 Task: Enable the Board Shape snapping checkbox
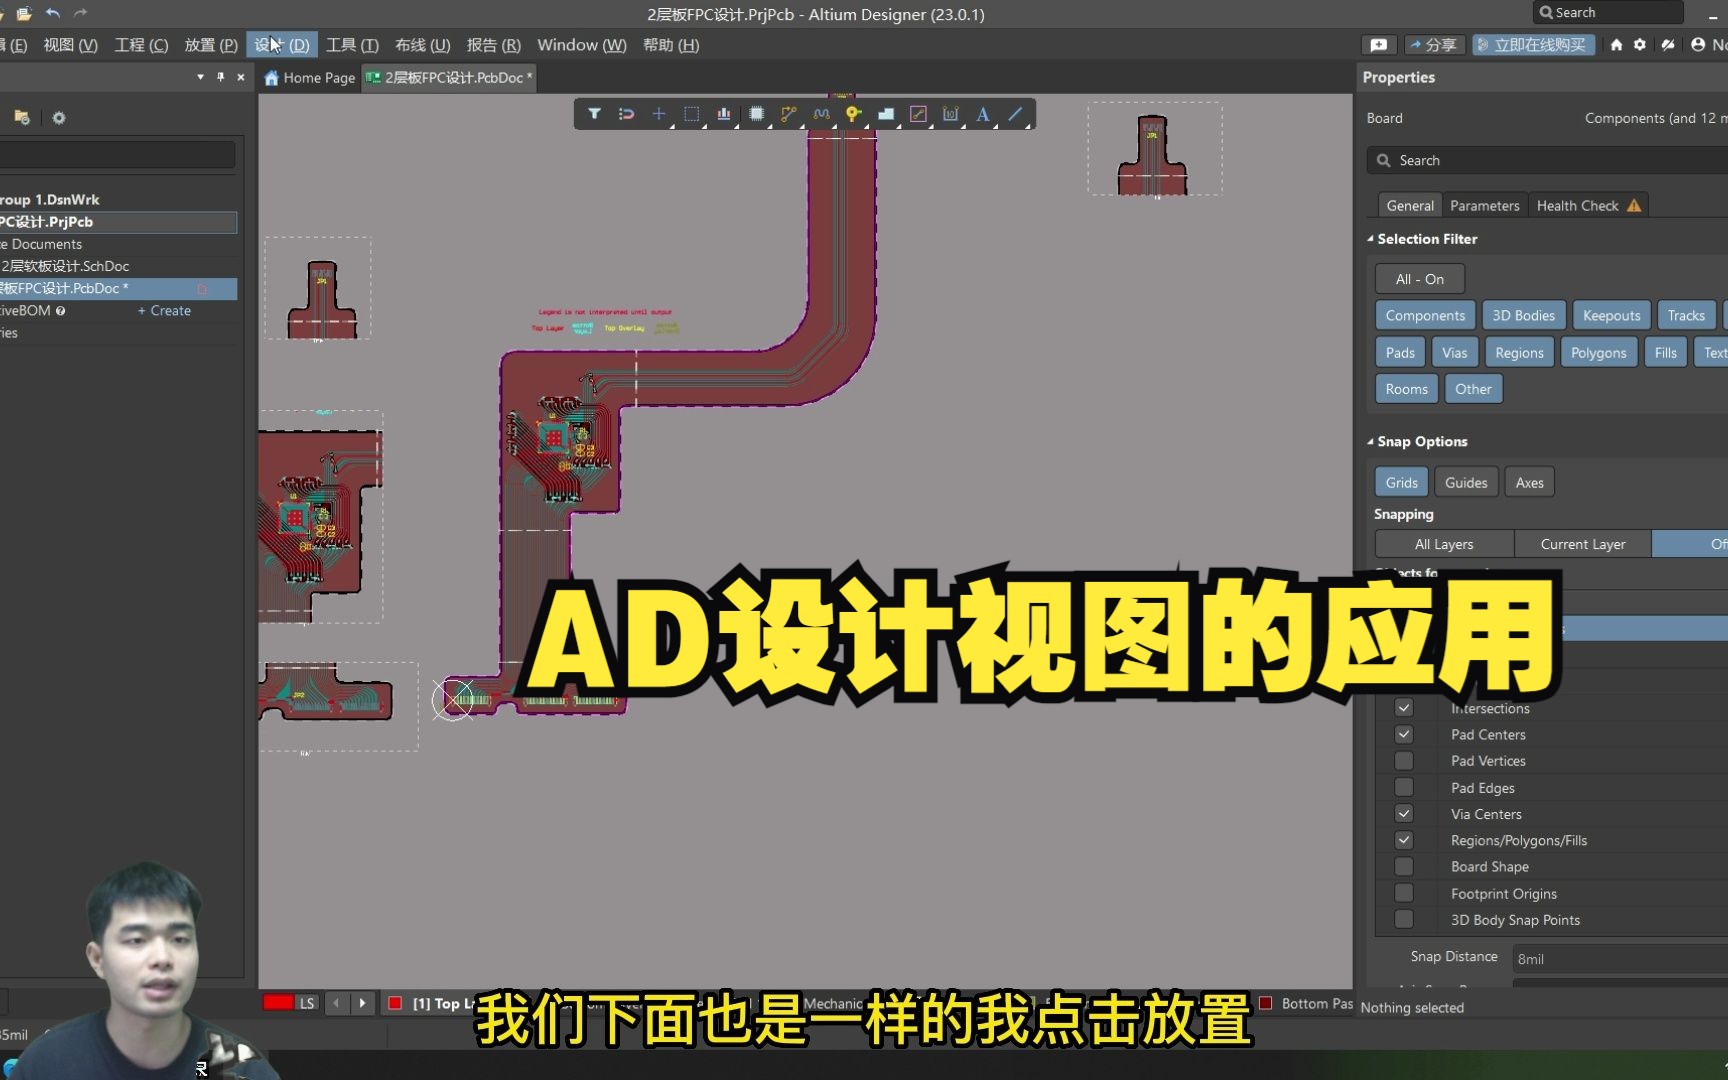coord(1404,866)
